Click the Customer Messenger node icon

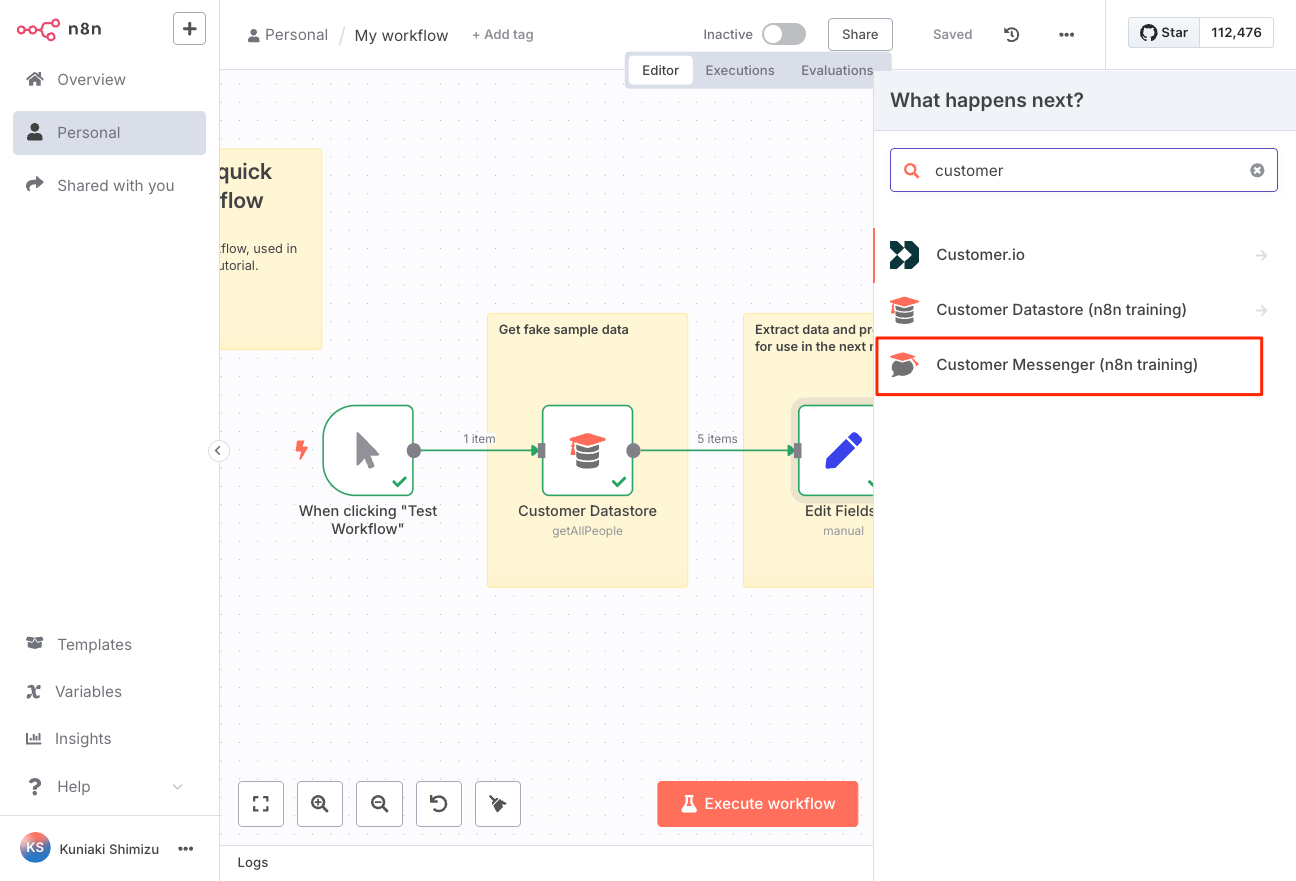pyautogui.click(x=904, y=365)
